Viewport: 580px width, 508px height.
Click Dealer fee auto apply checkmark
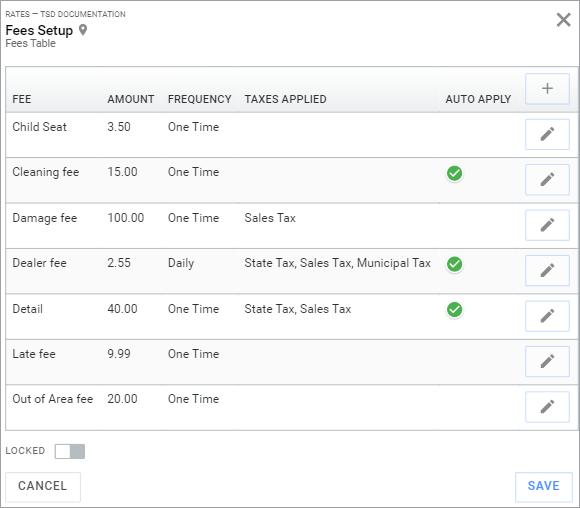pyautogui.click(x=454, y=264)
